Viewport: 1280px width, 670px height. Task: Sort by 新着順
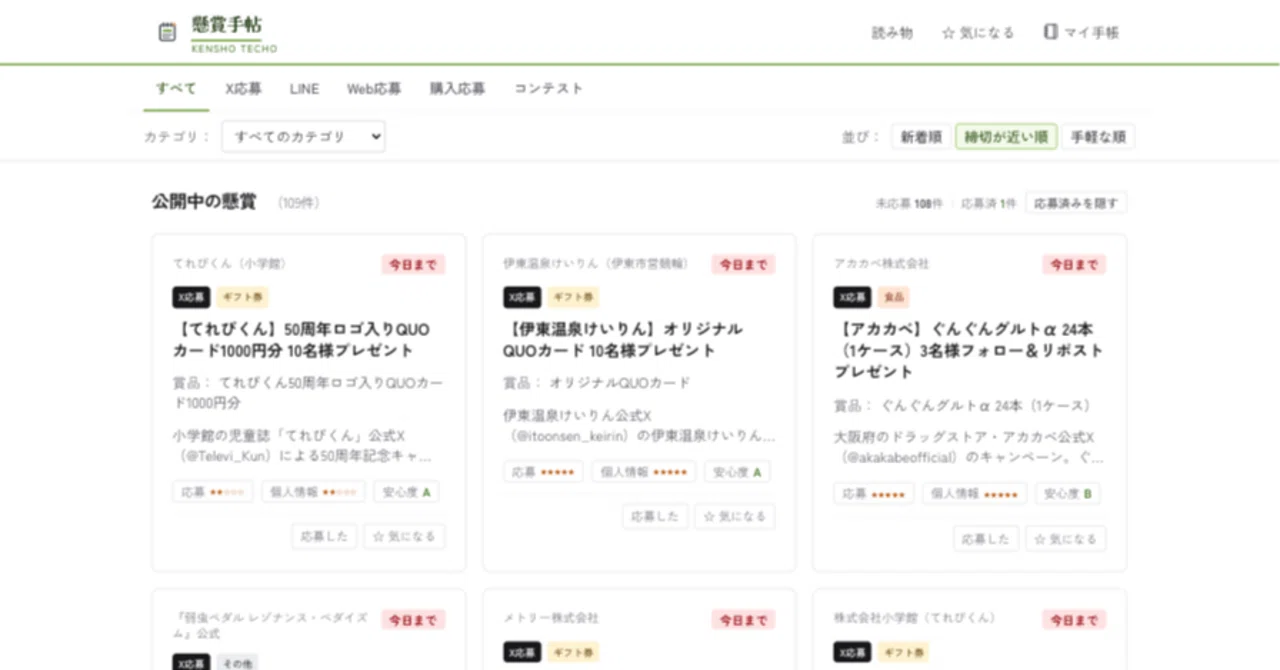coord(921,137)
